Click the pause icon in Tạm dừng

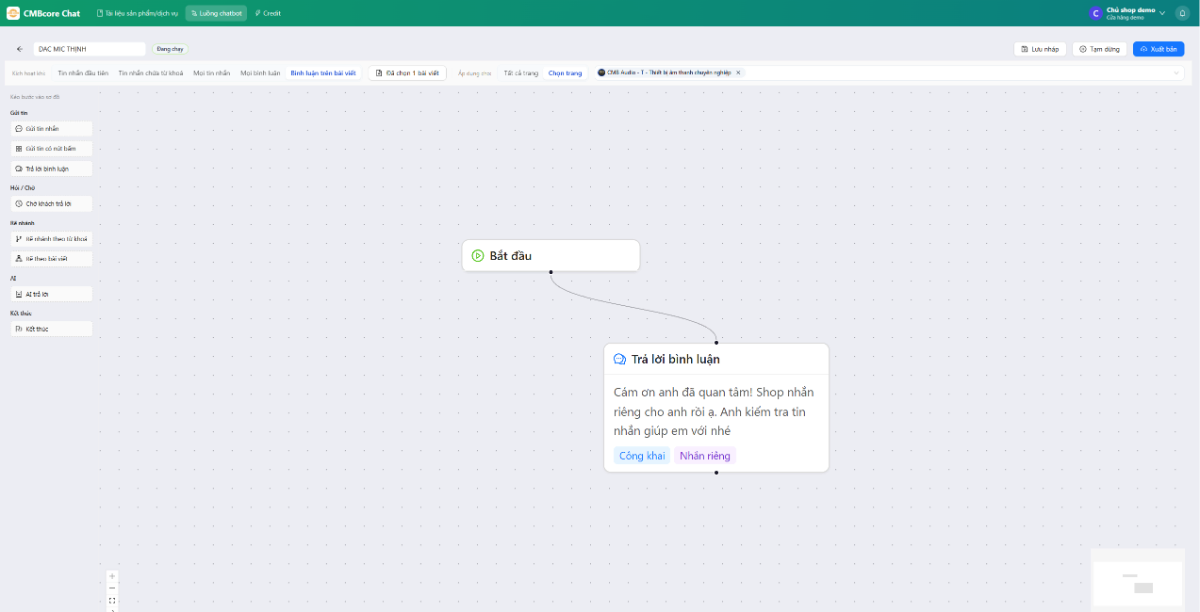click(1083, 49)
